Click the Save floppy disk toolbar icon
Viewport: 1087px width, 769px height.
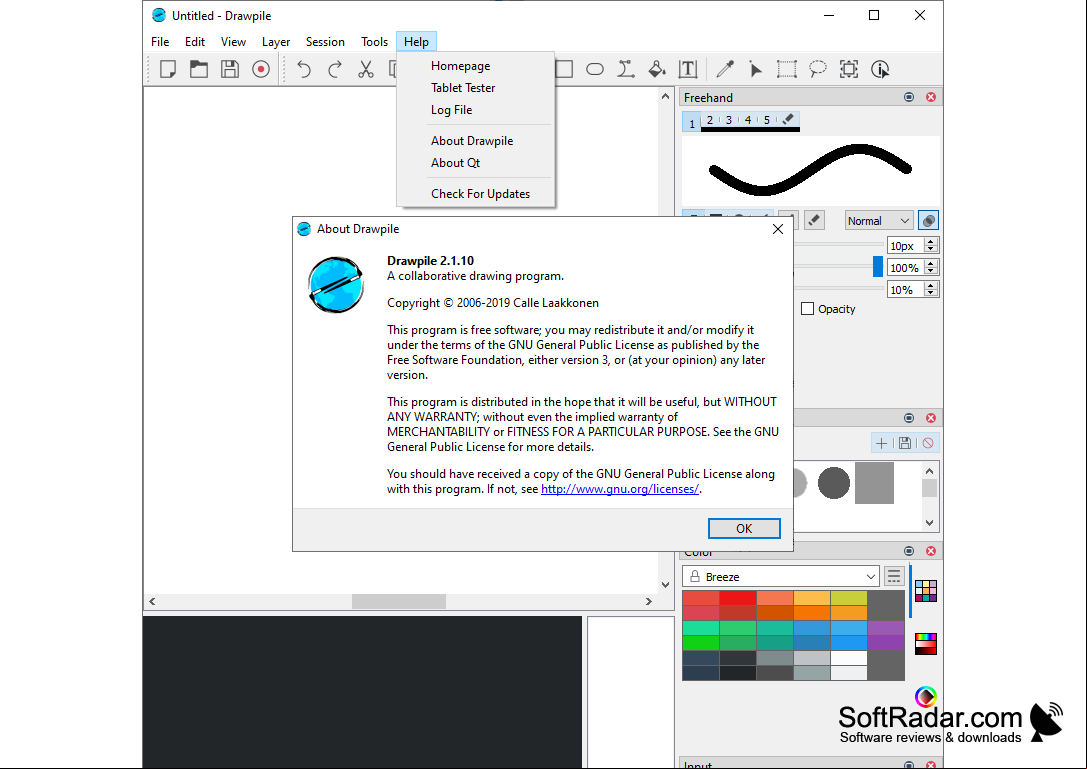point(230,69)
